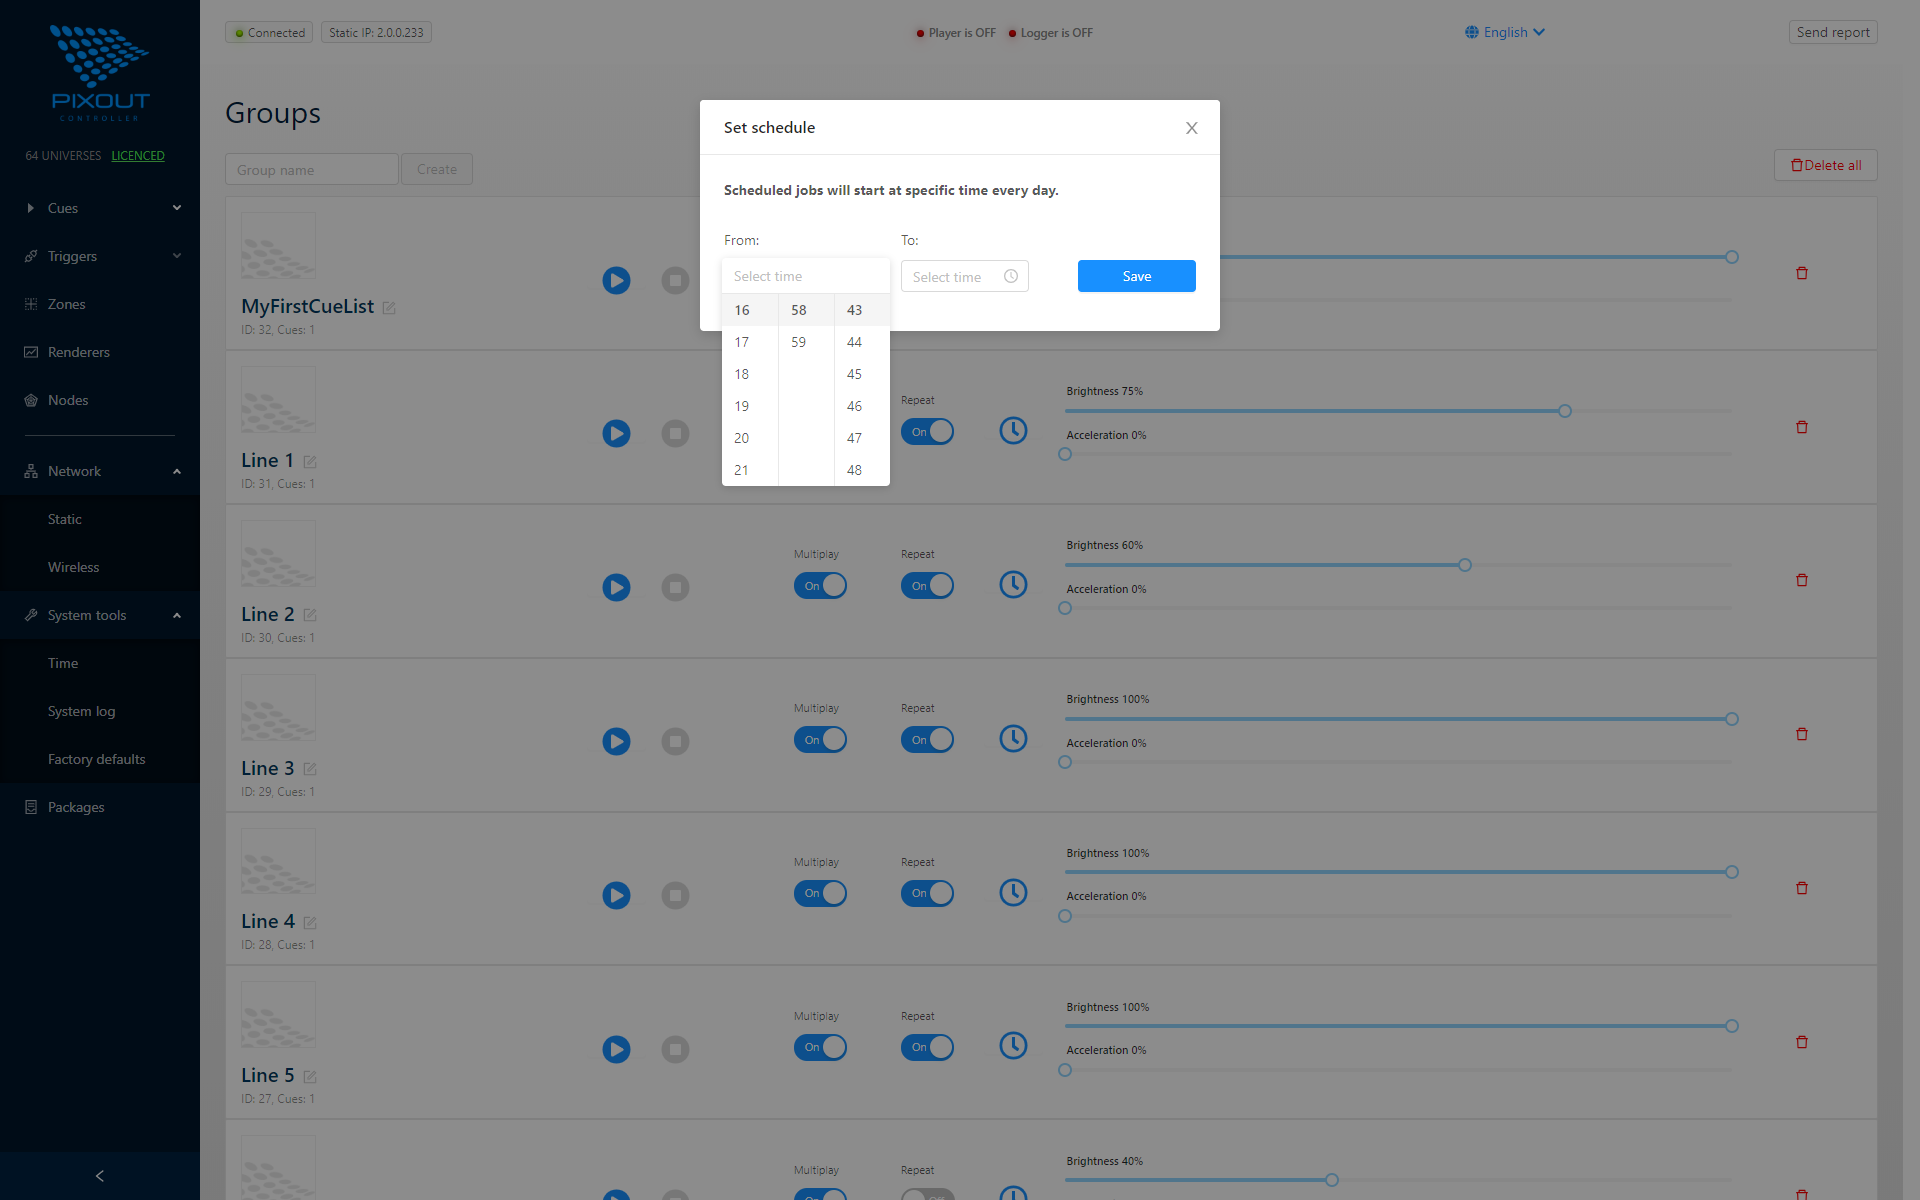The height and width of the screenshot is (1200, 1920).
Task: Open the English language dropdown
Action: [x=1504, y=32]
